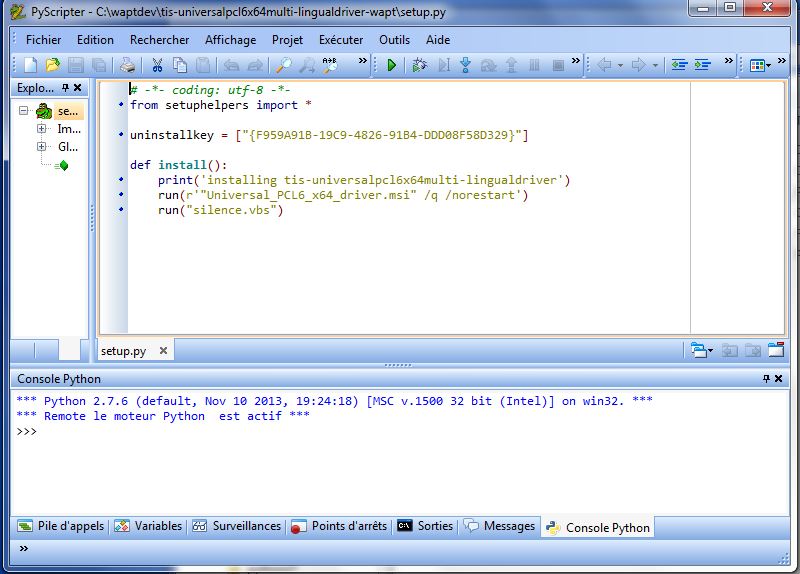Select the green function node in explorer tree
Viewport: 800px width, 574px height.
coord(64,165)
